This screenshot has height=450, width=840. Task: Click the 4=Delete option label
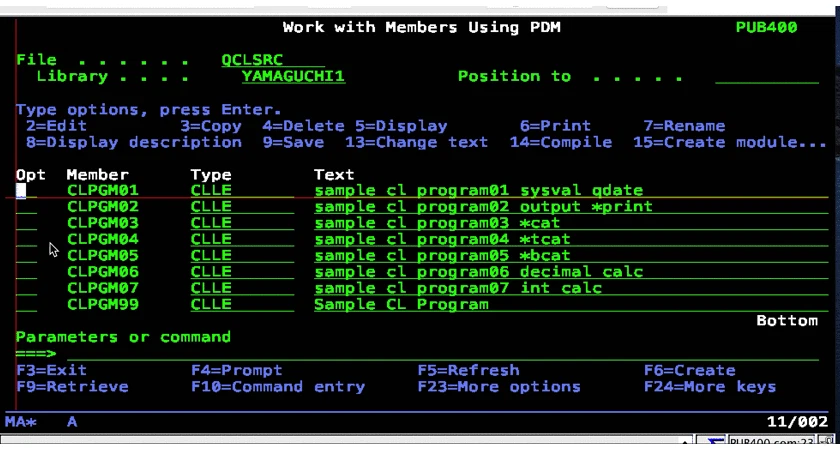(303, 126)
